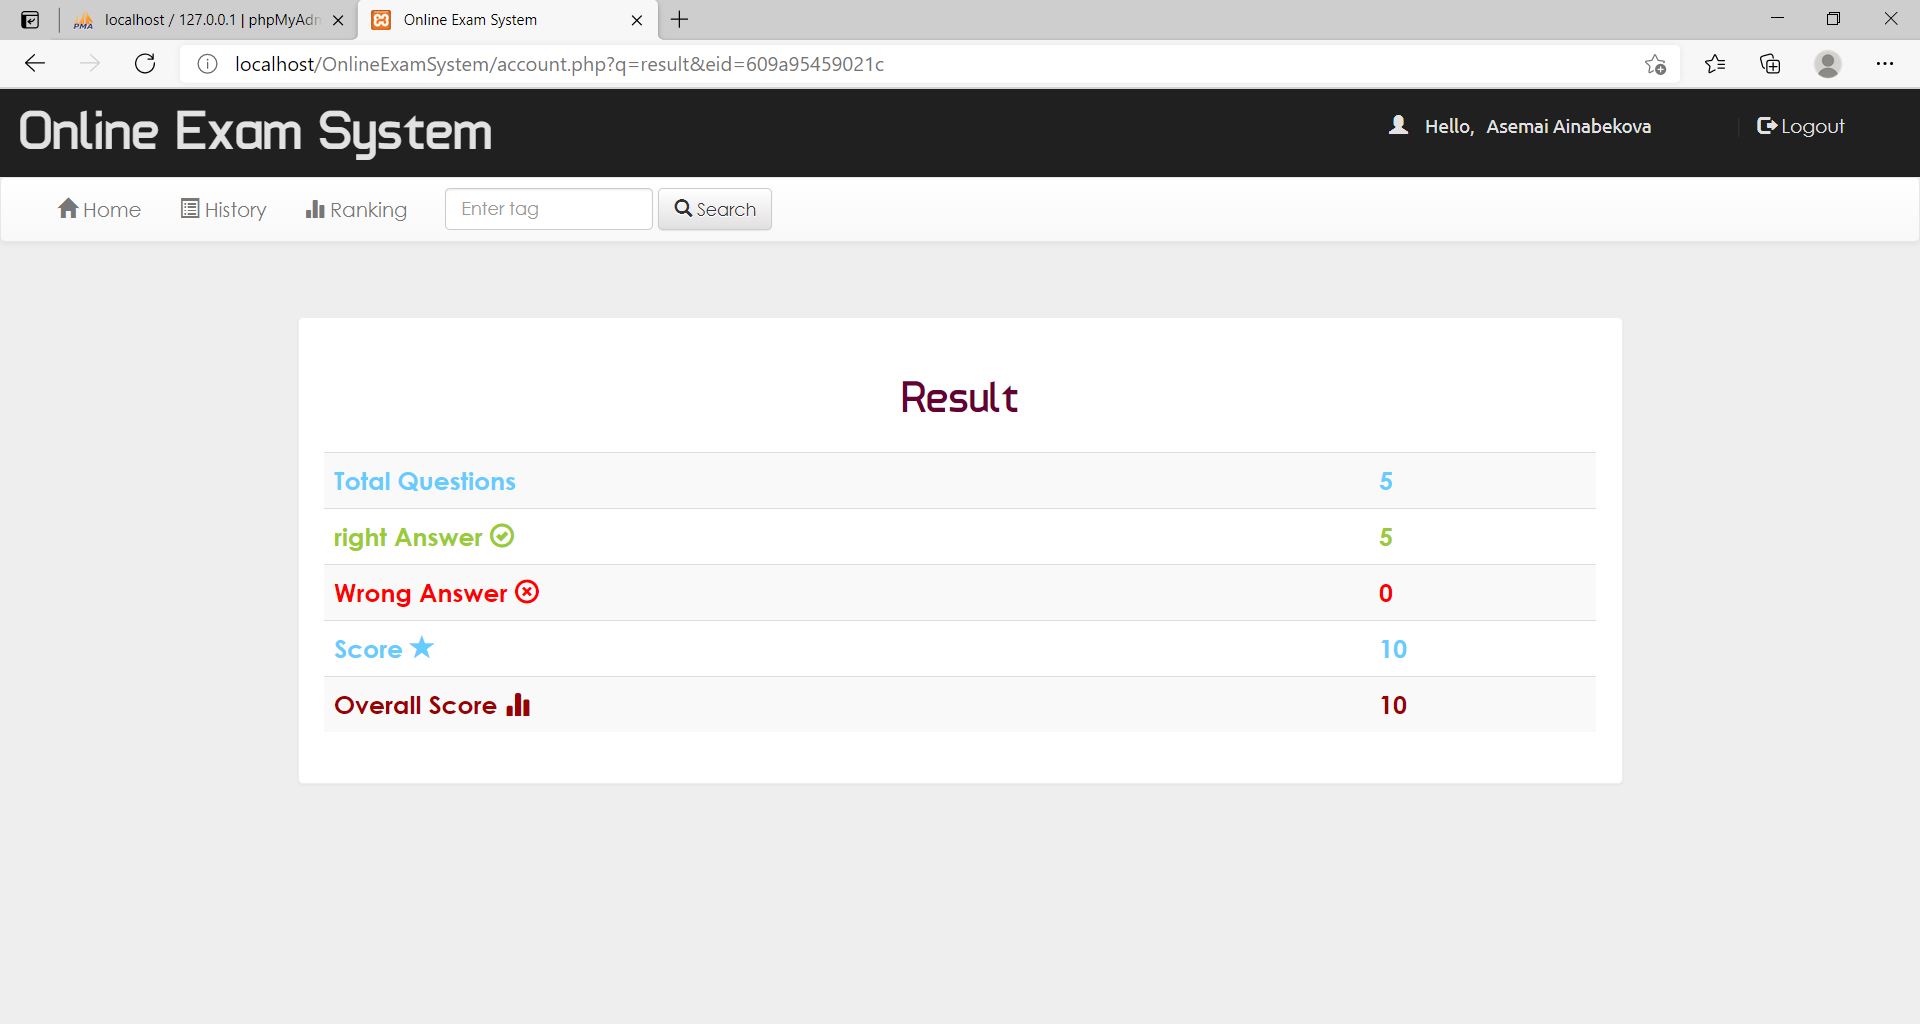Click the Total Questions value 5
Image resolution: width=1920 pixels, height=1024 pixels.
pos(1386,481)
